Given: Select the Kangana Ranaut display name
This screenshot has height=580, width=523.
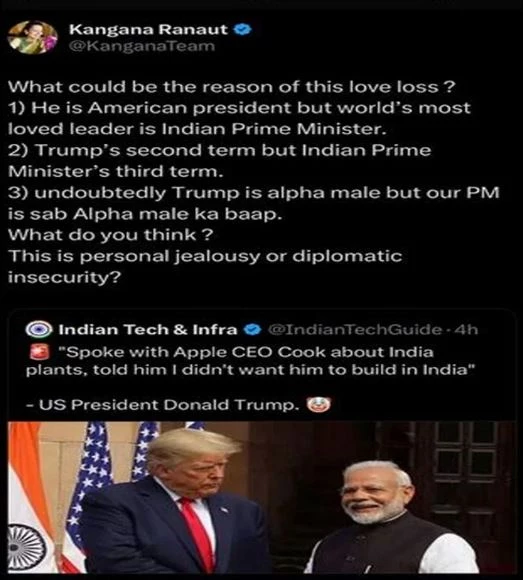Looking at the screenshot, I should (x=148, y=29).
